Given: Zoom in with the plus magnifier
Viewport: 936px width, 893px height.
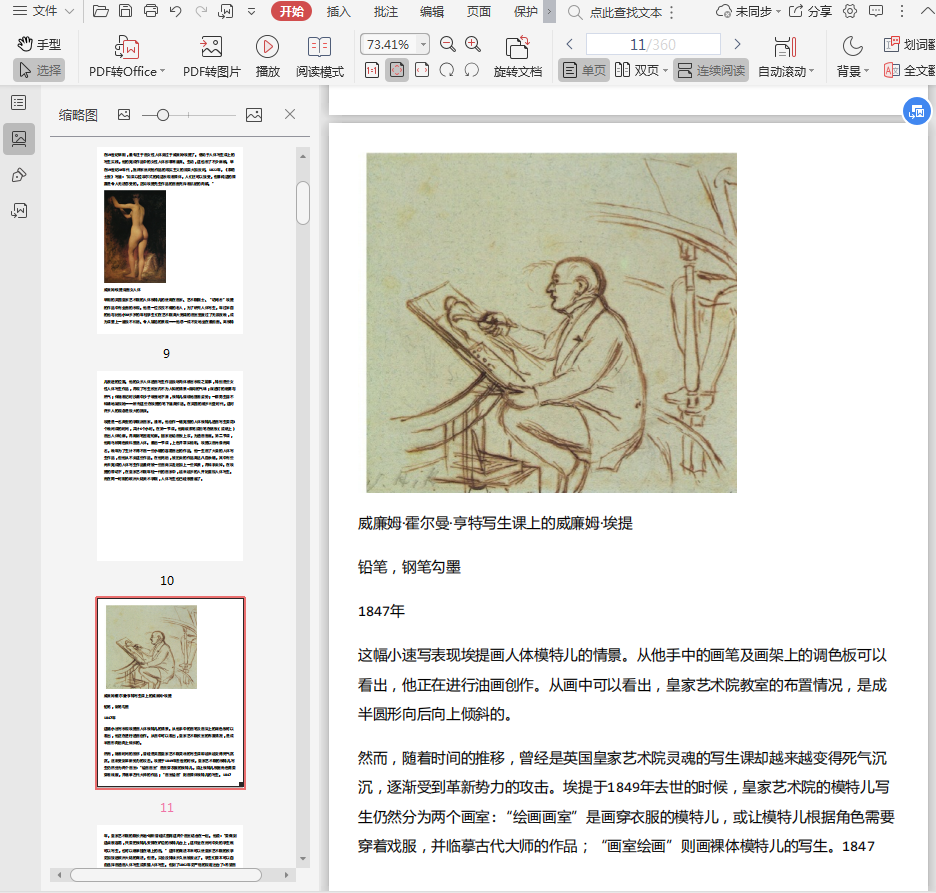Looking at the screenshot, I should [473, 44].
